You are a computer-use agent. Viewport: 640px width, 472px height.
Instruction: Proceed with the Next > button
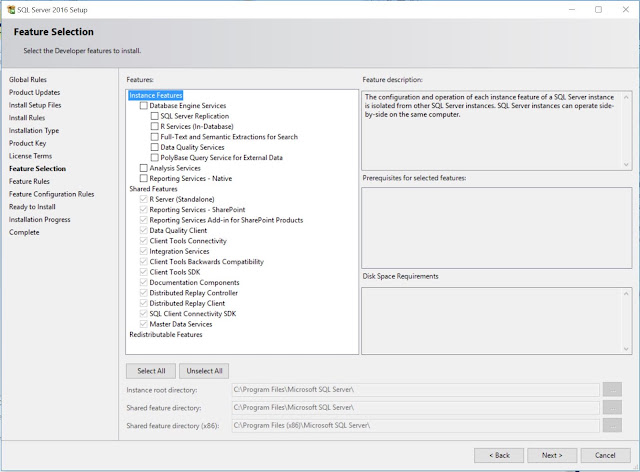pos(552,455)
